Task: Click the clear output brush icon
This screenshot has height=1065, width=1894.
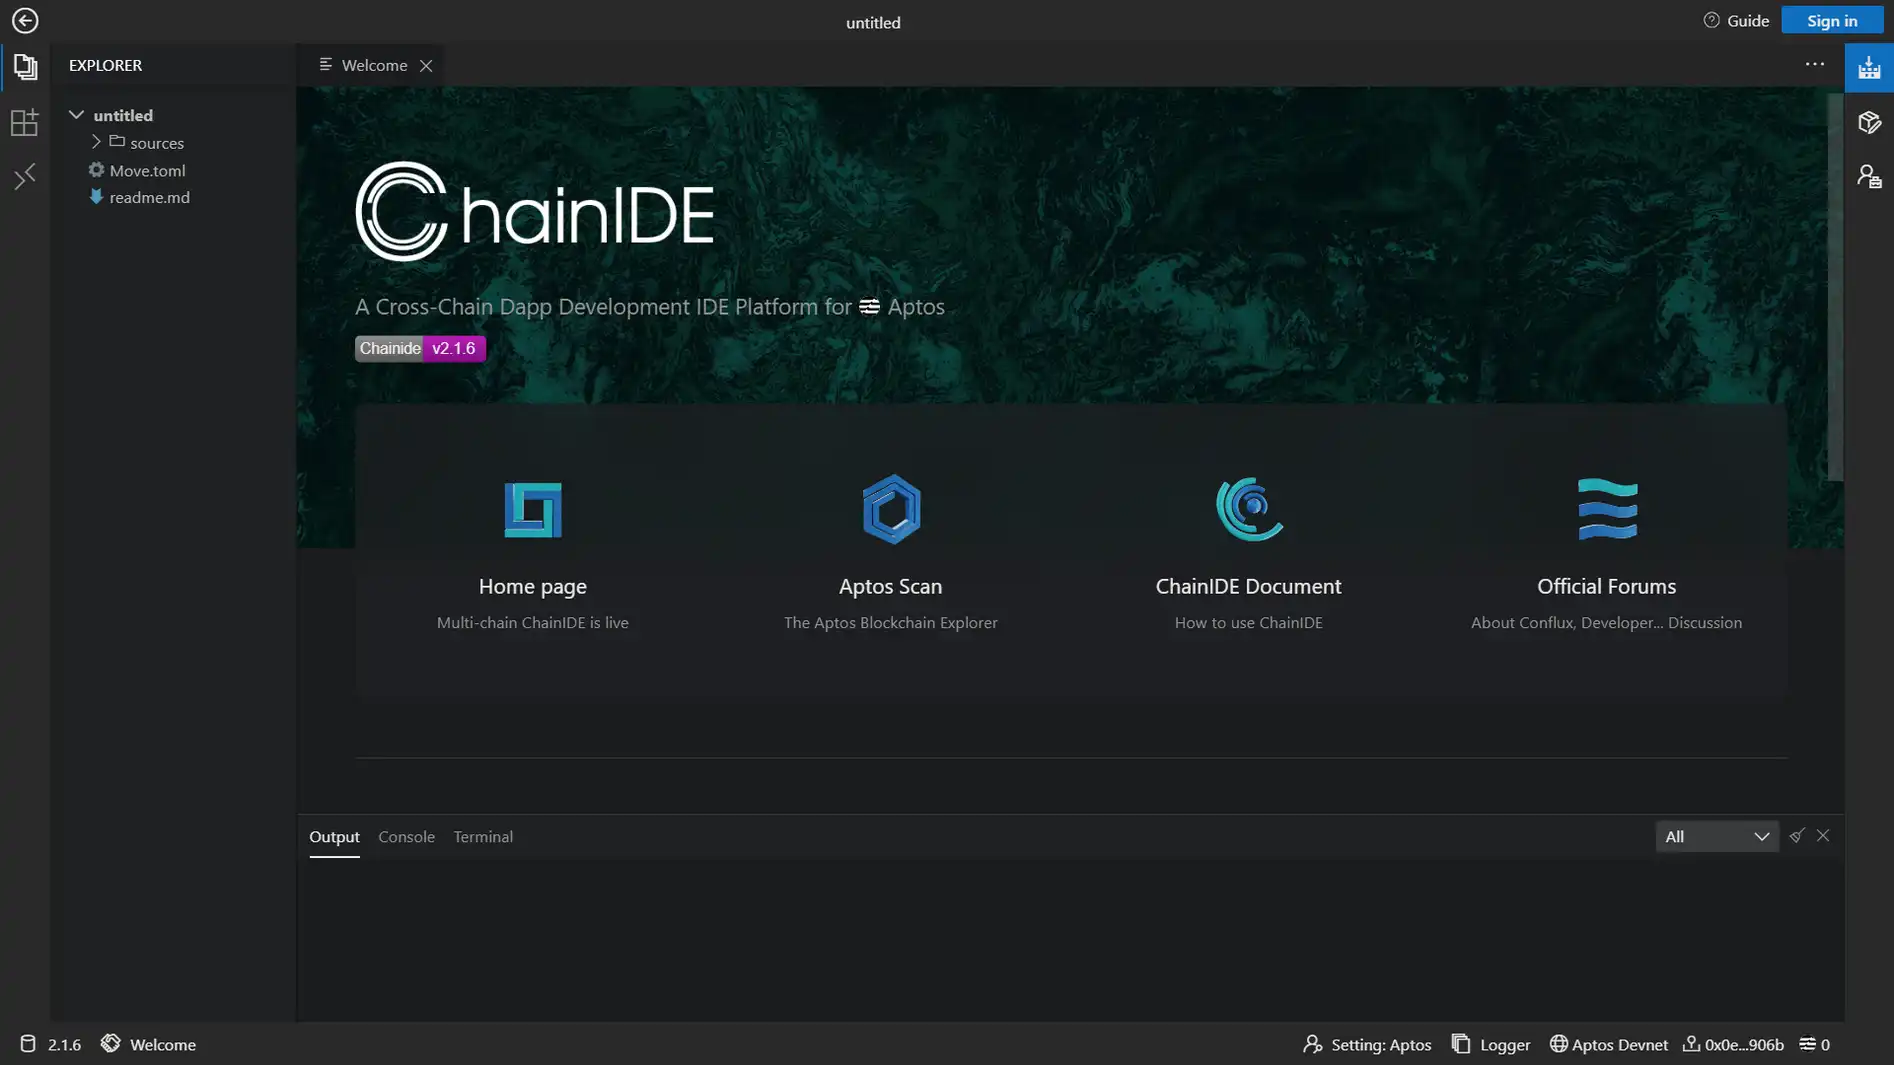Action: [x=1796, y=836]
